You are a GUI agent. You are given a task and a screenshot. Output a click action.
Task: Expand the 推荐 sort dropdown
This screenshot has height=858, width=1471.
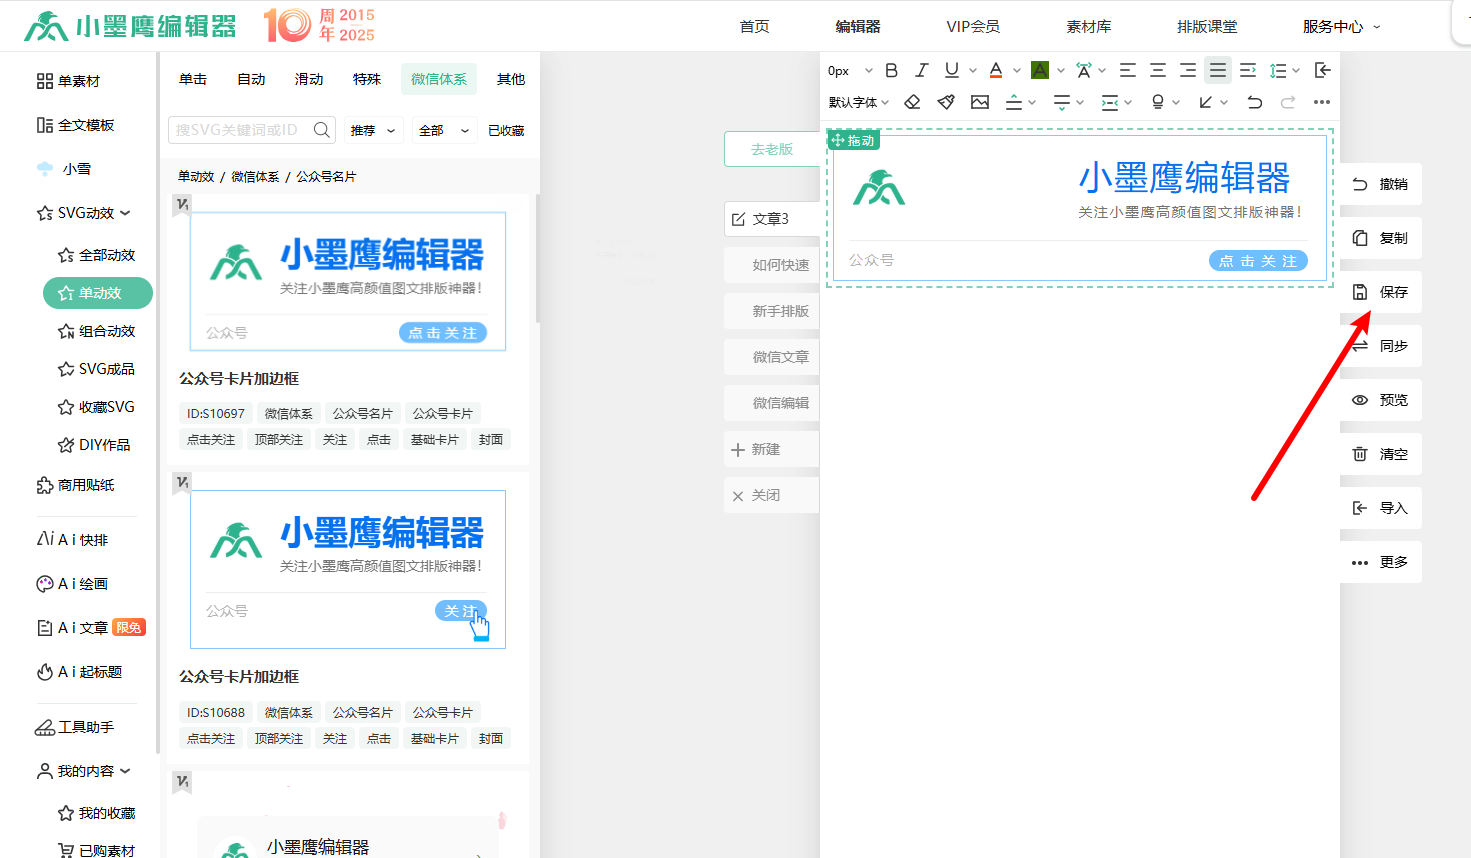[373, 130]
